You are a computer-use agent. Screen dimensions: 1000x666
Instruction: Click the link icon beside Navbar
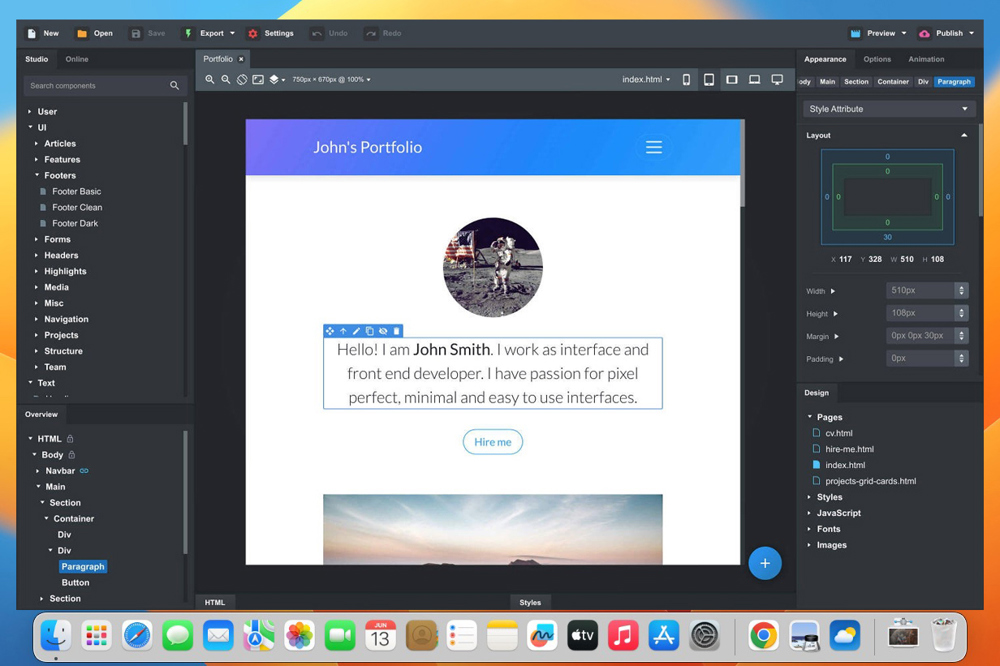84,471
